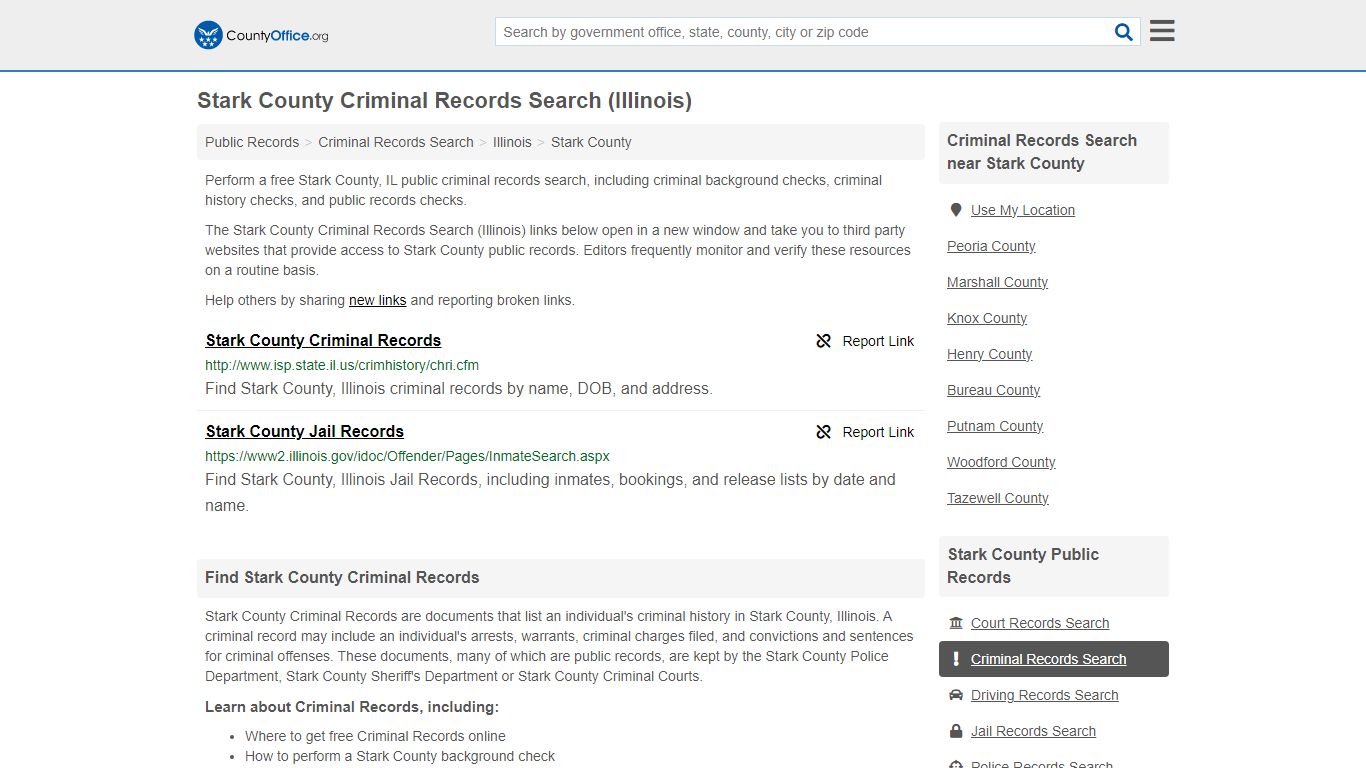Open Peoria County link
The height and width of the screenshot is (768, 1366).
pyautogui.click(x=991, y=246)
